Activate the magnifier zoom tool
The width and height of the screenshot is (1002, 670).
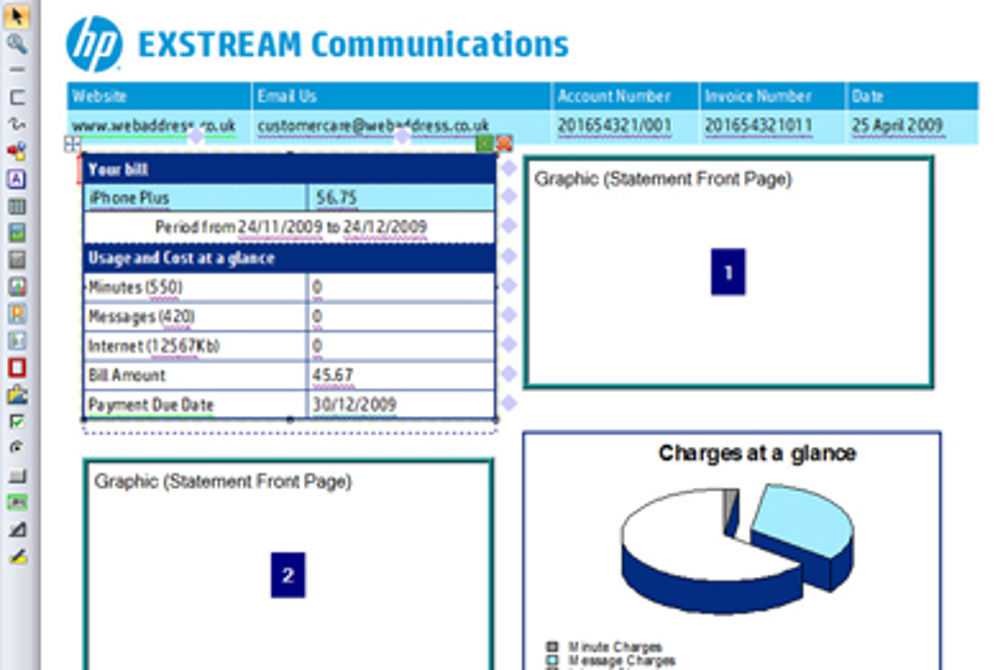17,43
